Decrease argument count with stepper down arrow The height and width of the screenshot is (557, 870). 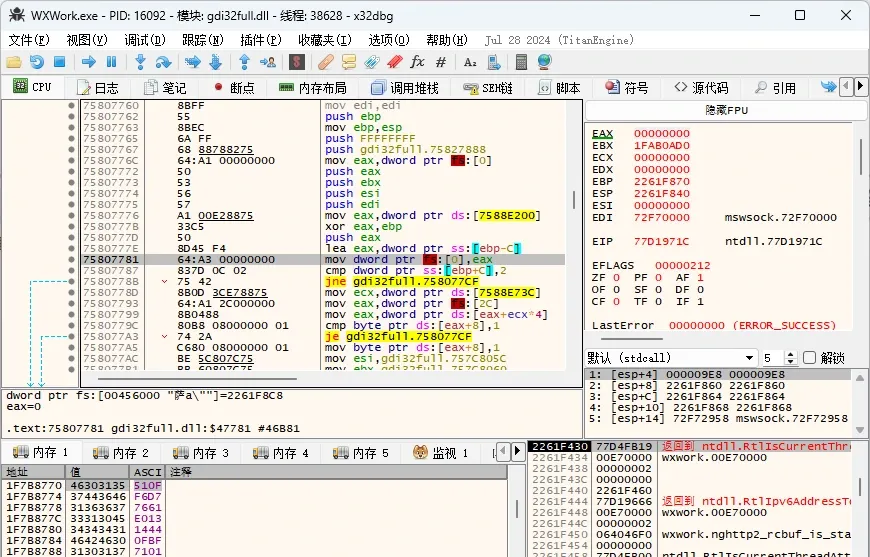791,362
